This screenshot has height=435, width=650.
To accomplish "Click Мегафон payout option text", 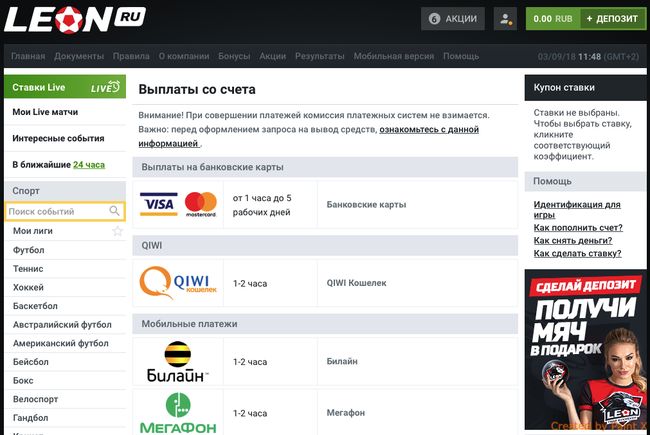I will [346, 413].
